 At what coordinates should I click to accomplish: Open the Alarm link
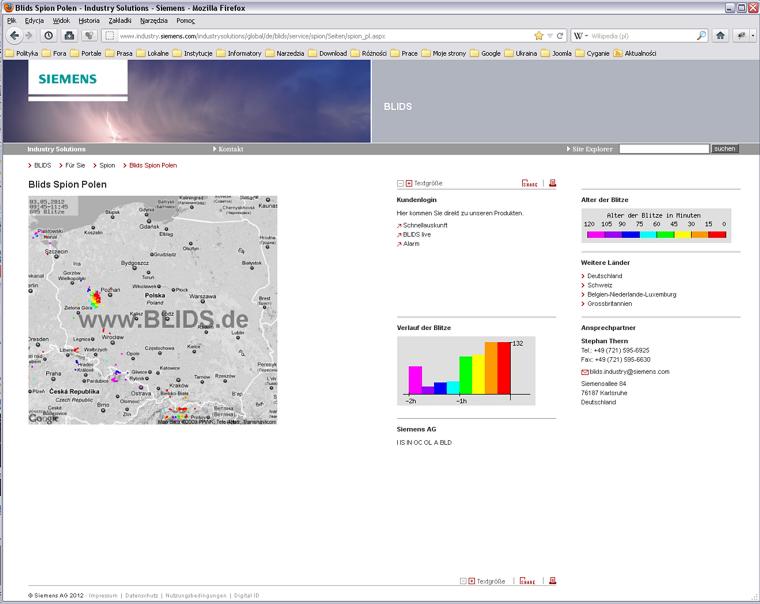click(x=411, y=243)
